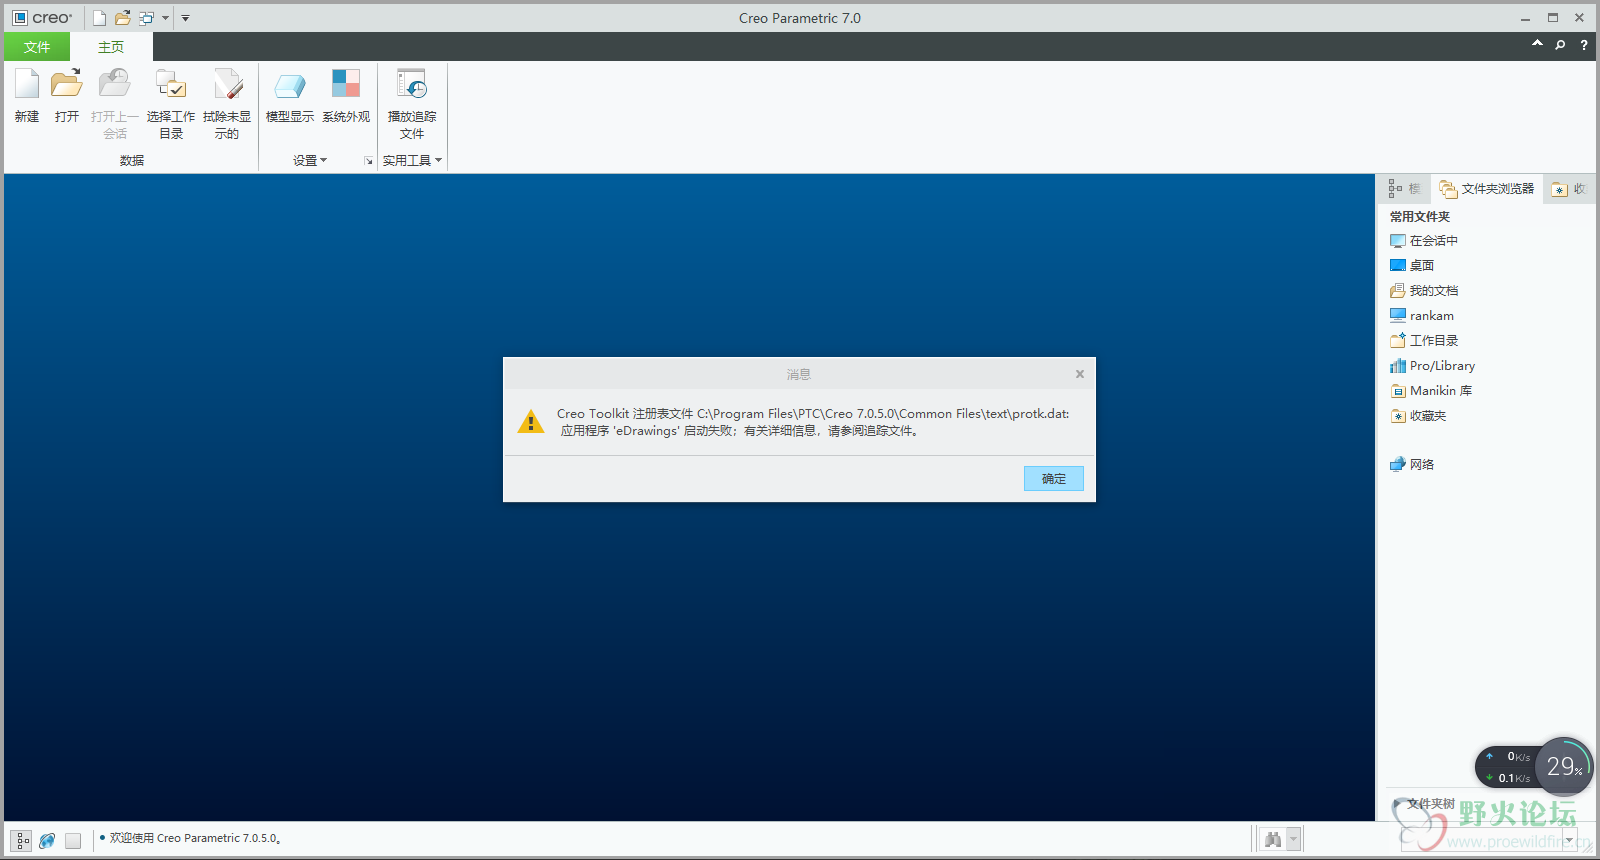The width and height of the screenshot is (1600, 860).
Task: Select the 主页 ribbon tab
Action: point(111,47)
